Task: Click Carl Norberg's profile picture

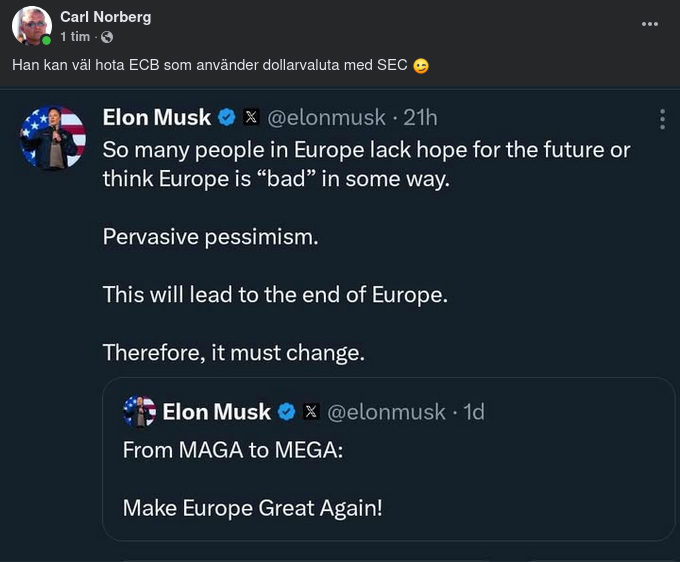Action: [x=32, y=26]
